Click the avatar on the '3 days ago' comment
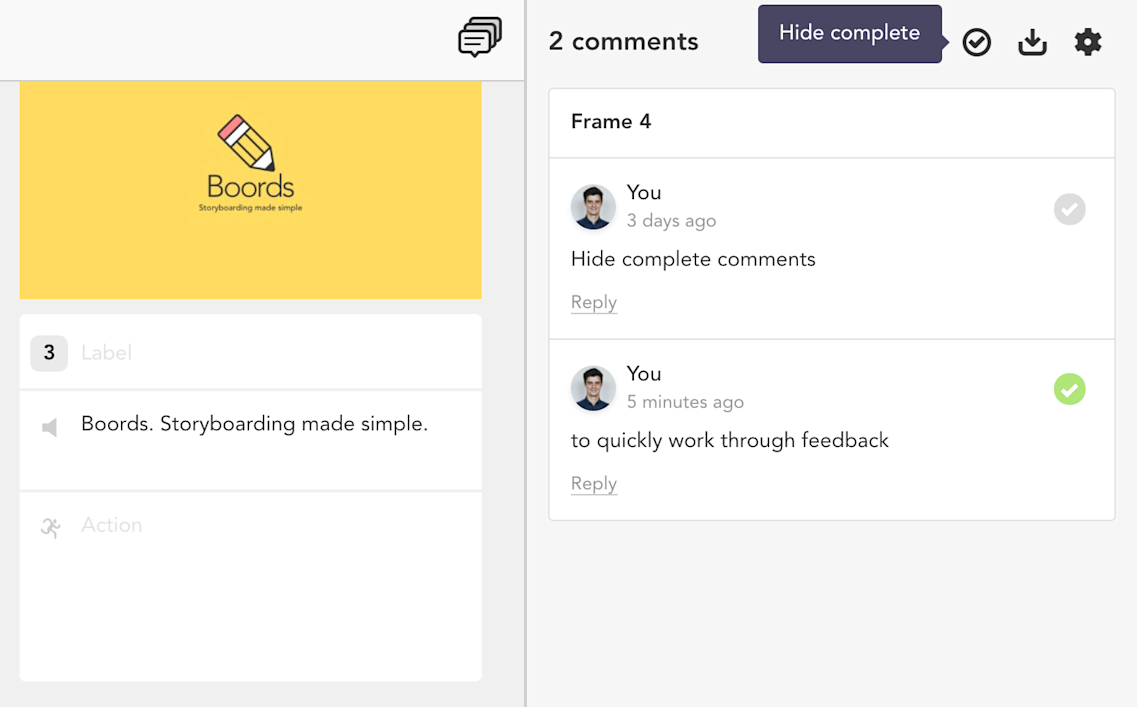 pyautogui.click(x=593, y=207)
